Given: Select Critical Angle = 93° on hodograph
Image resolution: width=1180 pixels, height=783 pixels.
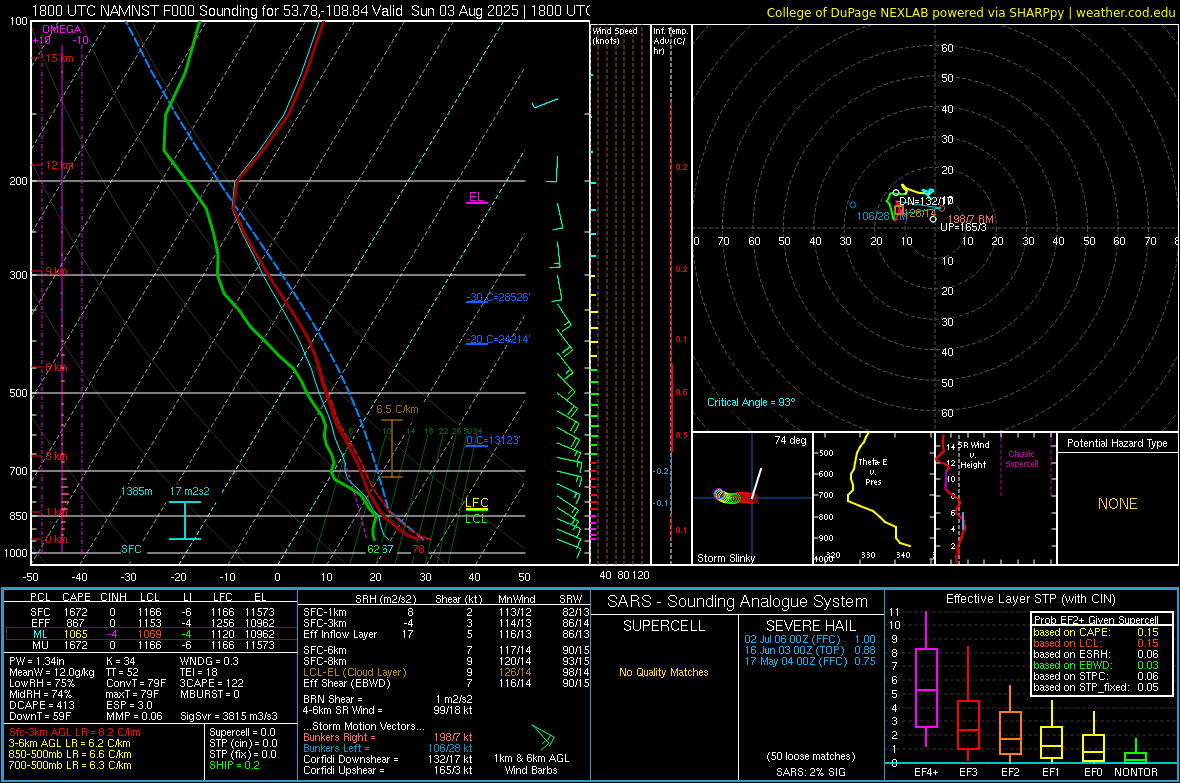Looking at the screenshot, I should pyautogui.click(x=751, y=402).
